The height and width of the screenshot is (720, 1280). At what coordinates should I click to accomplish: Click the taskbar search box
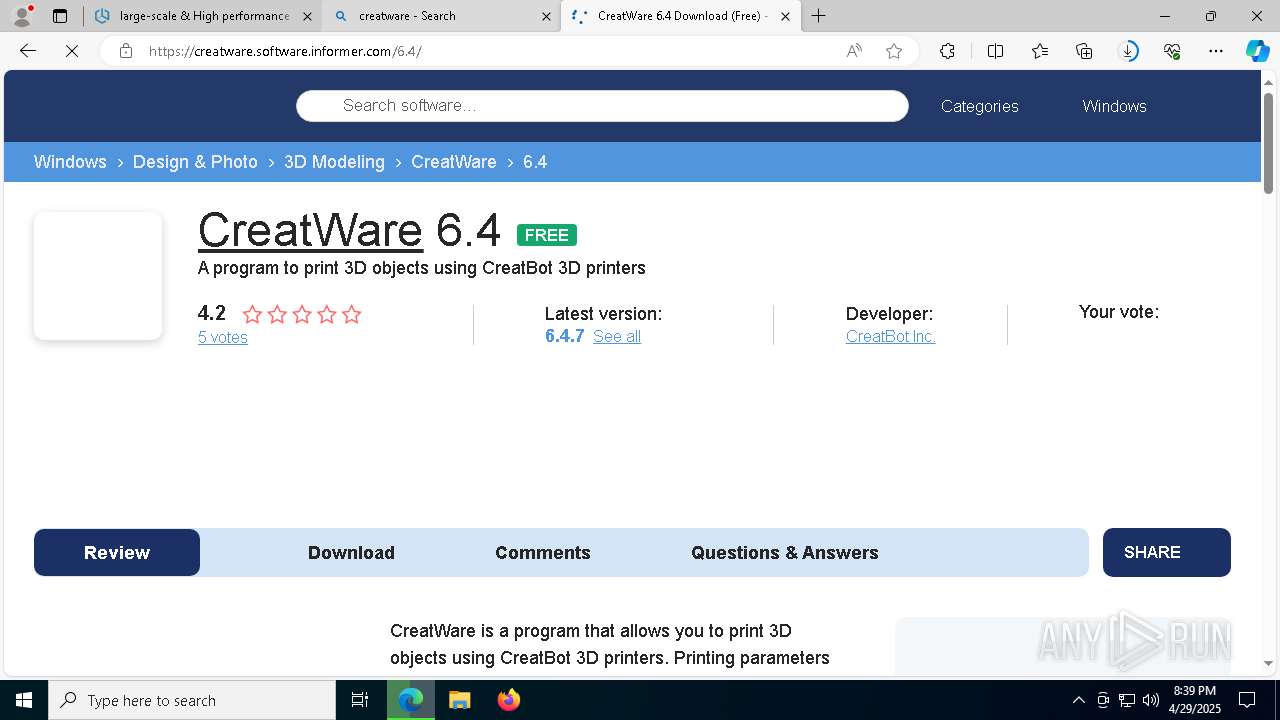coord(192,700)
